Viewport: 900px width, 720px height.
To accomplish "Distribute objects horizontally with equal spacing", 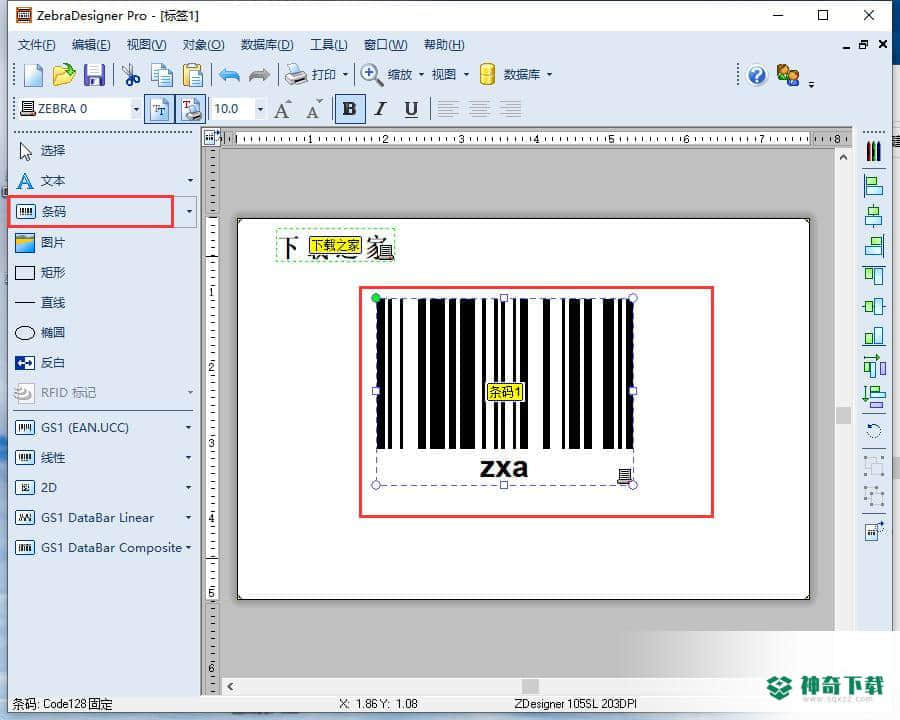I will (x=874, y=366).
